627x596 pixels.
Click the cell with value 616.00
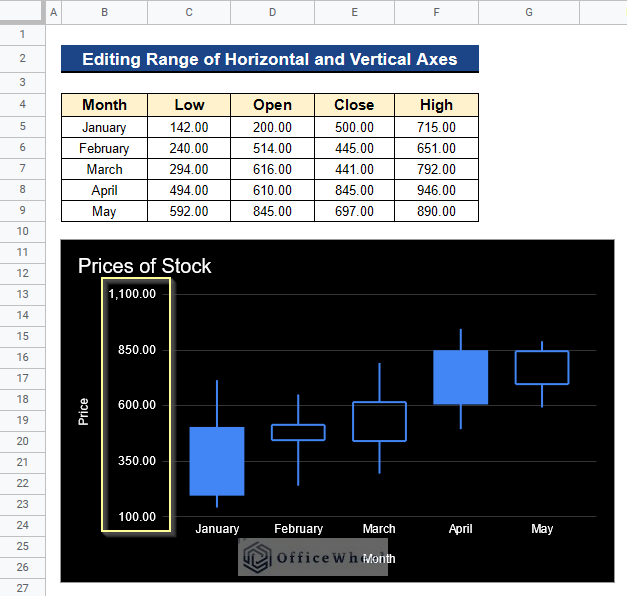point(272,169)
